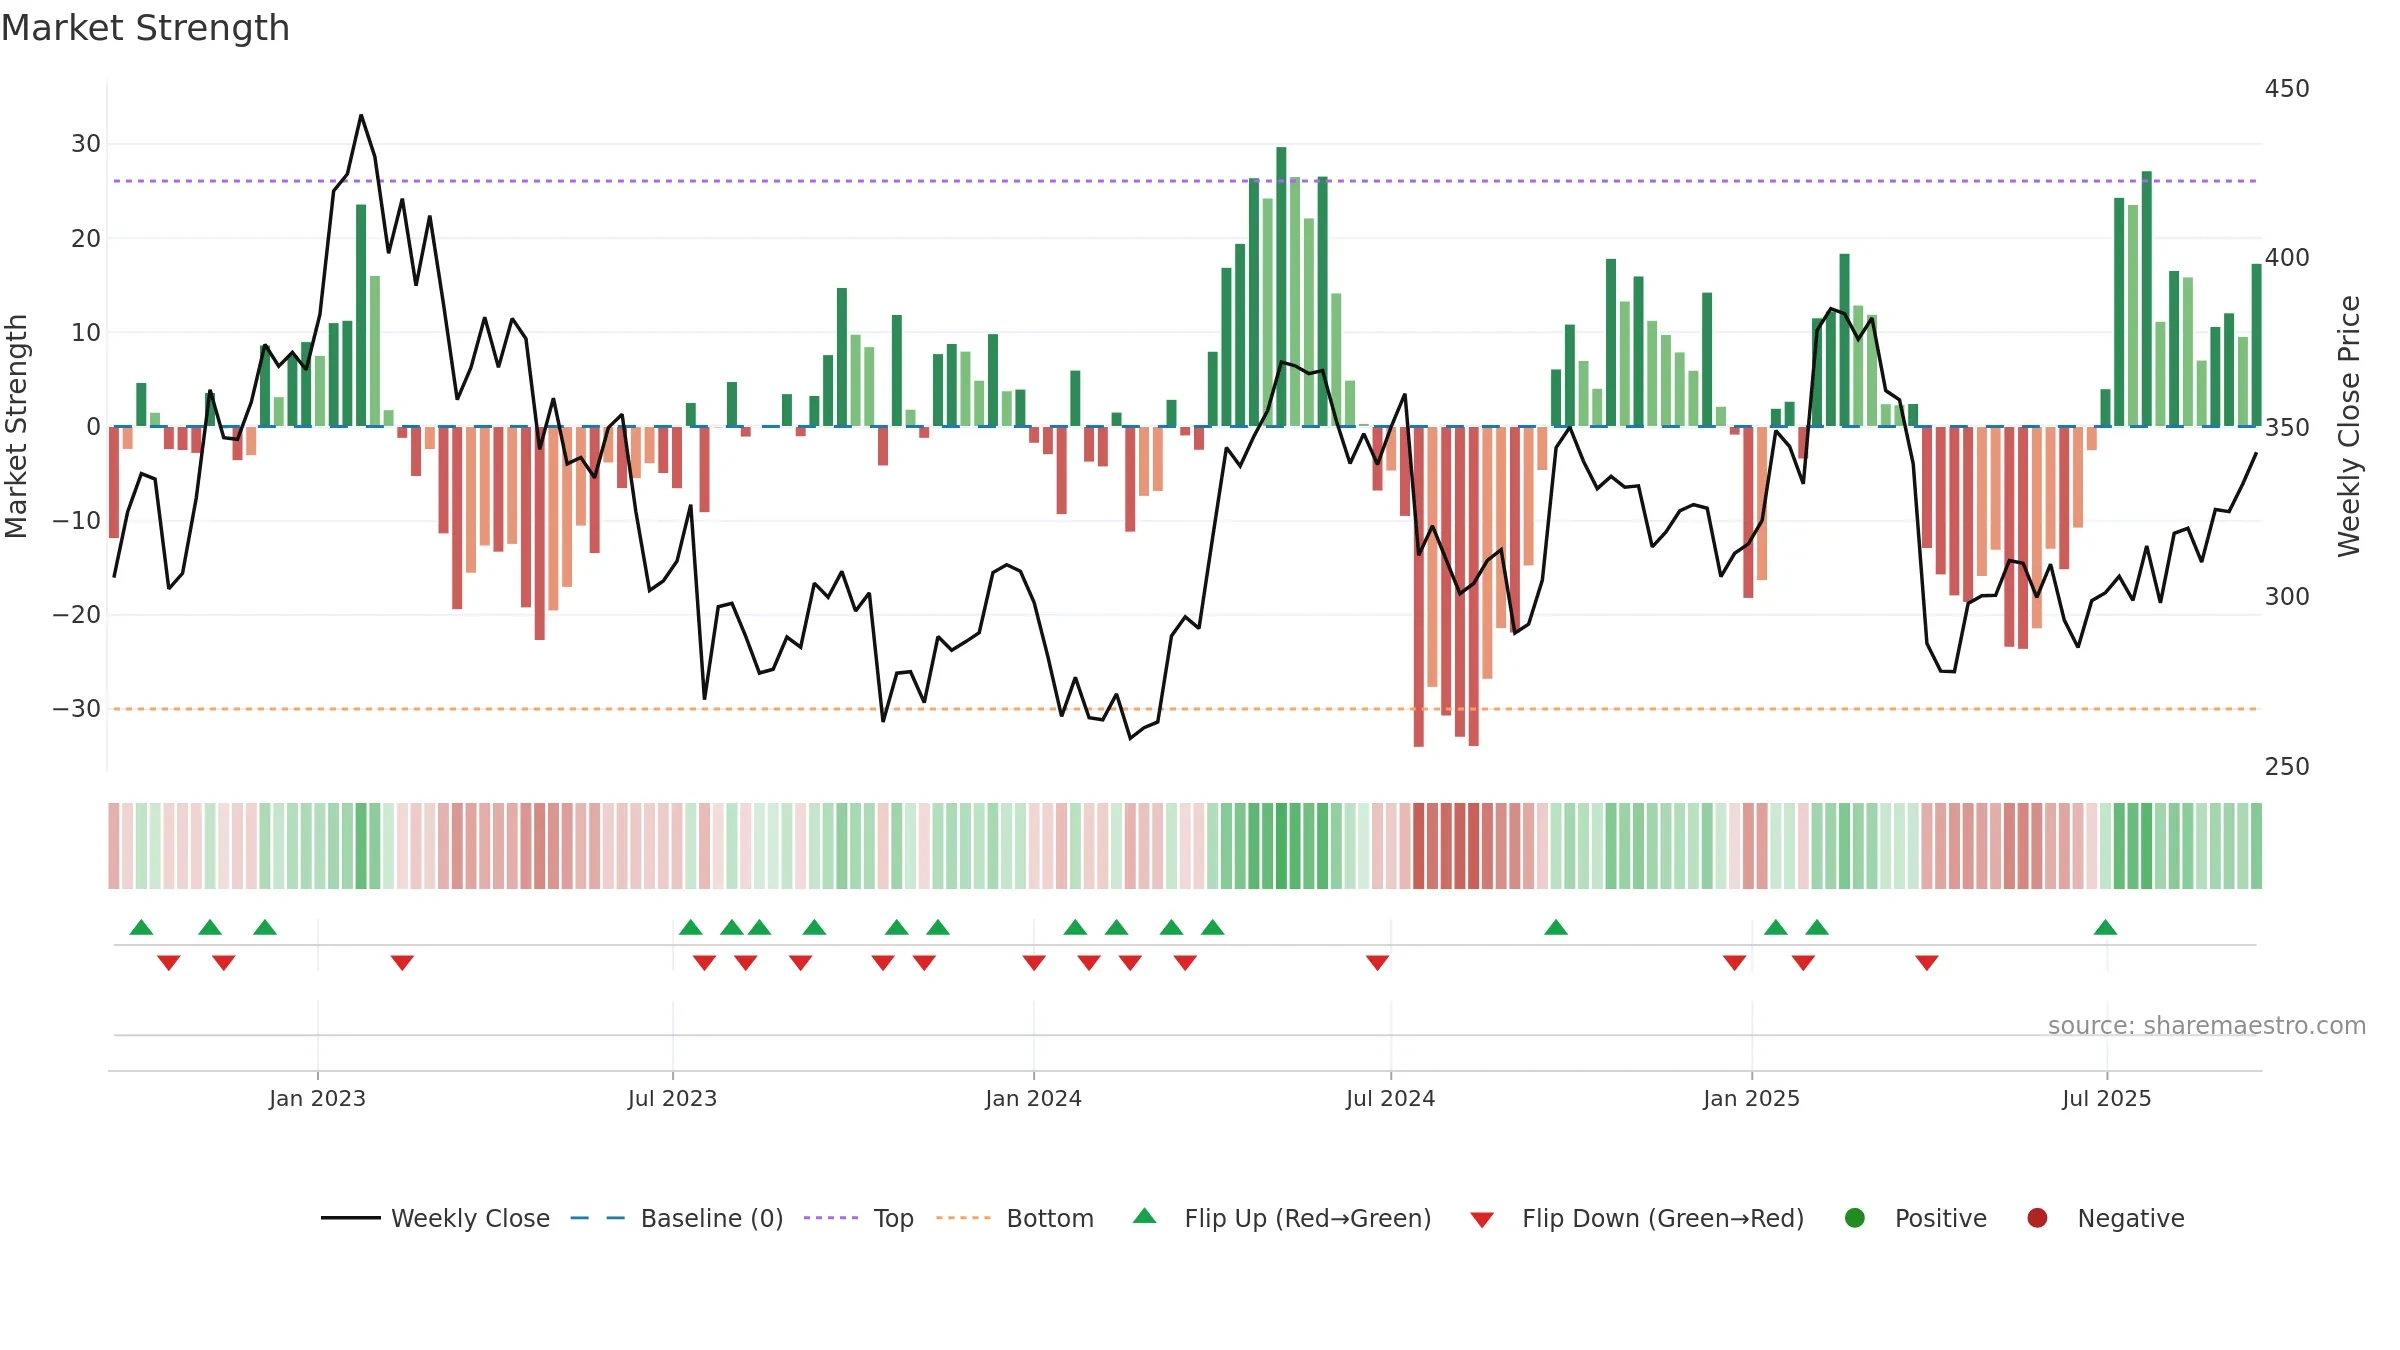Toggle the Top legend item
Image resolution: width=2400 pixels, height=1350 pixels.
pyautogui.click(x=859, y=1218)
